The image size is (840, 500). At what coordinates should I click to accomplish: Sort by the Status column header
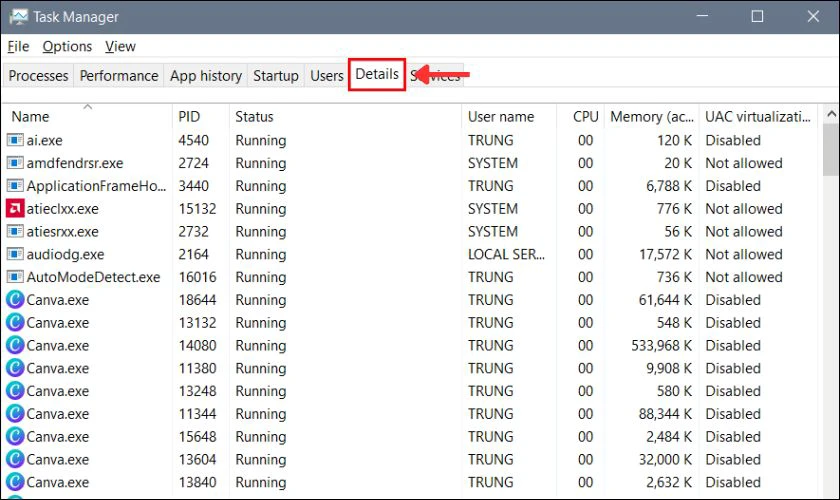pos(345,116)
